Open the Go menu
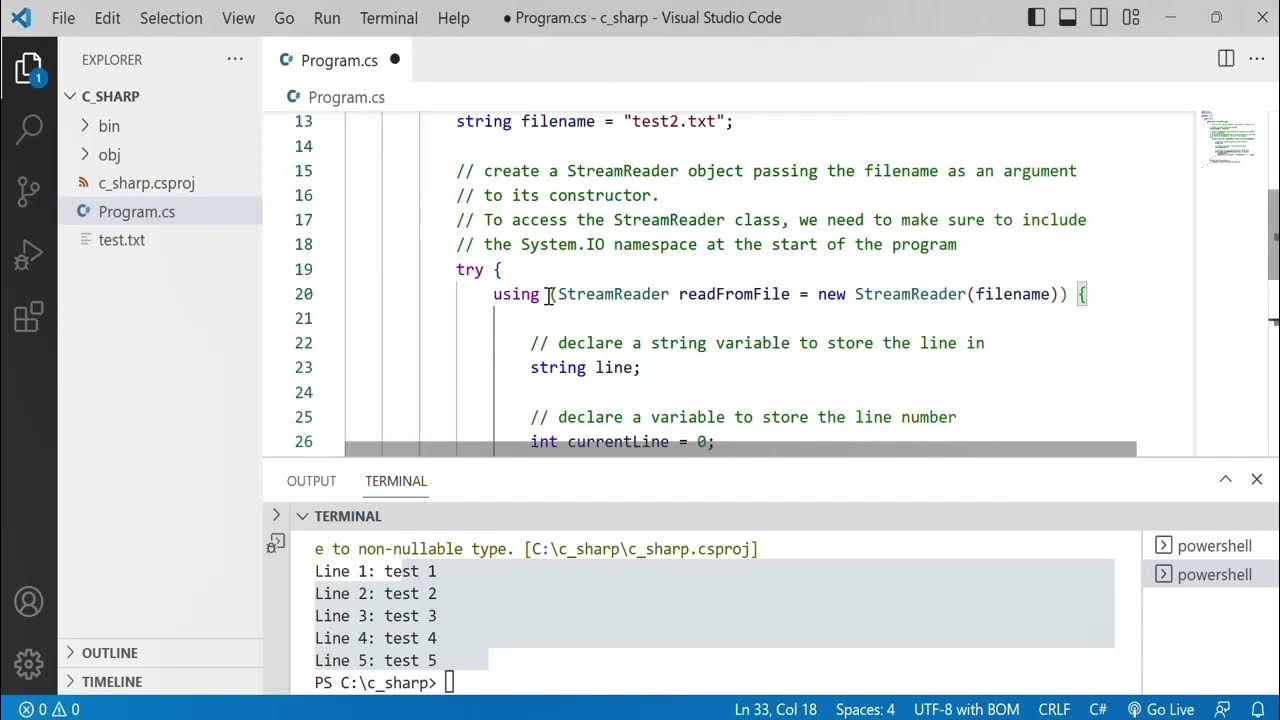The height and width of the screenshot is (720, 1280). (284, 17)
